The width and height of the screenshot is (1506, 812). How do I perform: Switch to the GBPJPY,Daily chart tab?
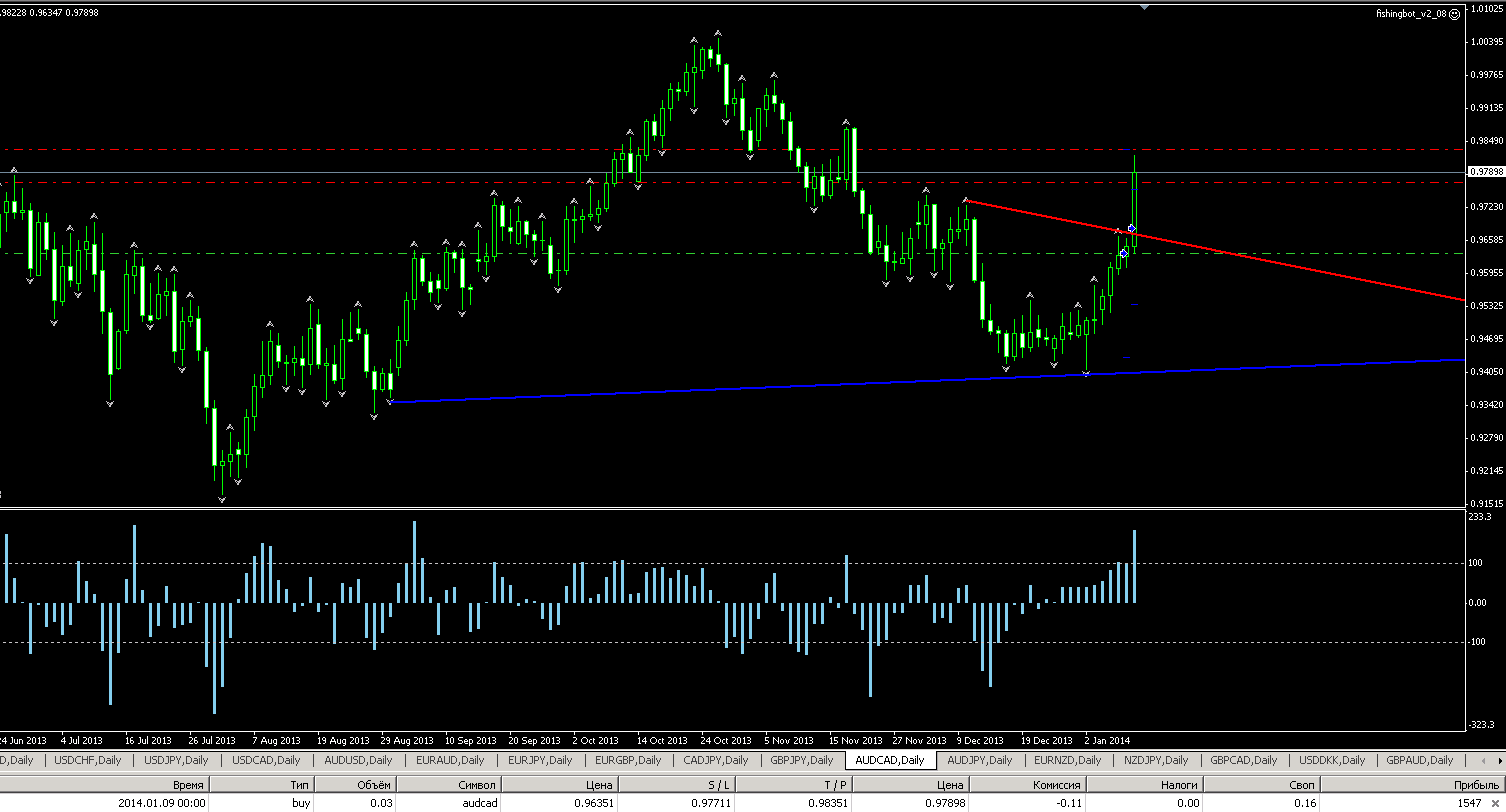[803, 761]
